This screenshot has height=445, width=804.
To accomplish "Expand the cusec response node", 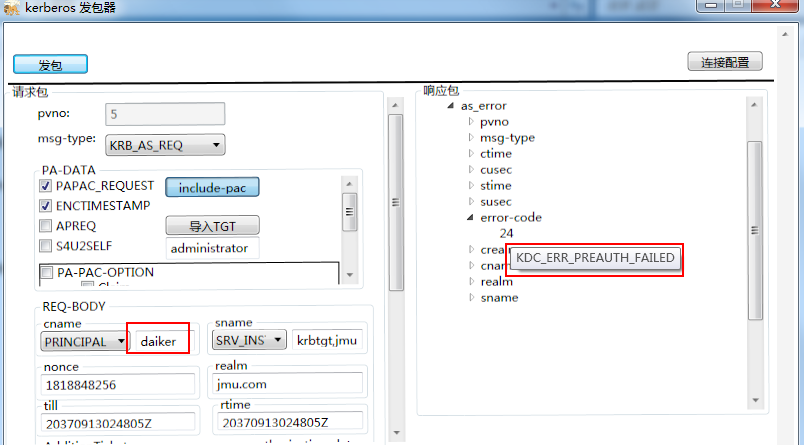I will click(x=471, y=169).
